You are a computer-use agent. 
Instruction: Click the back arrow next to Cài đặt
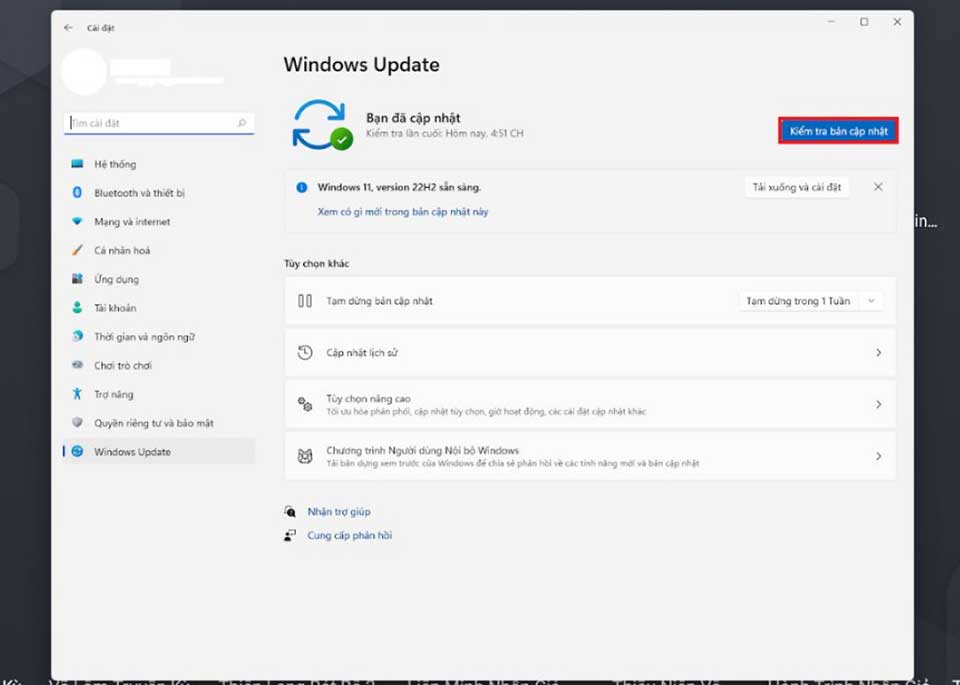point(68,28)
